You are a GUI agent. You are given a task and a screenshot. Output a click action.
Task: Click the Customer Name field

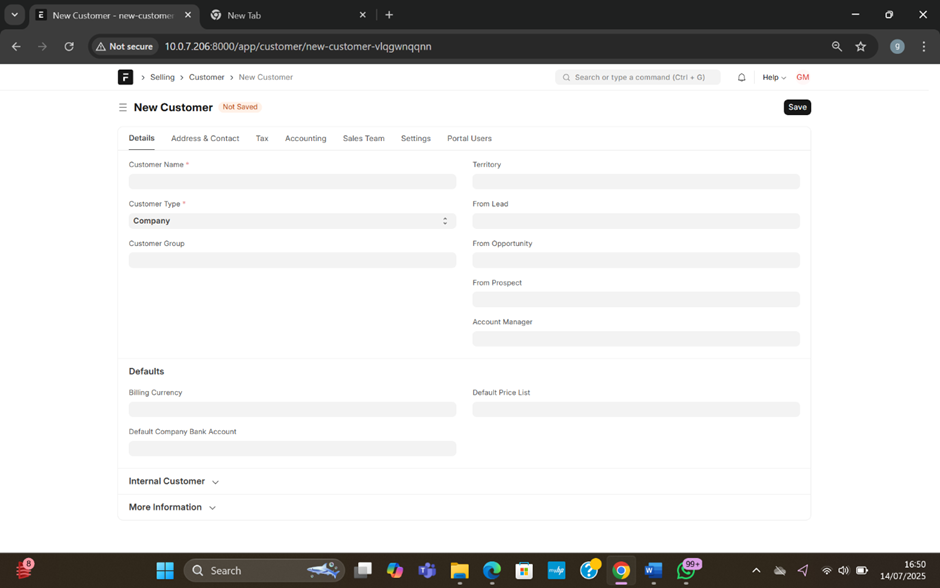coord(293,182)
